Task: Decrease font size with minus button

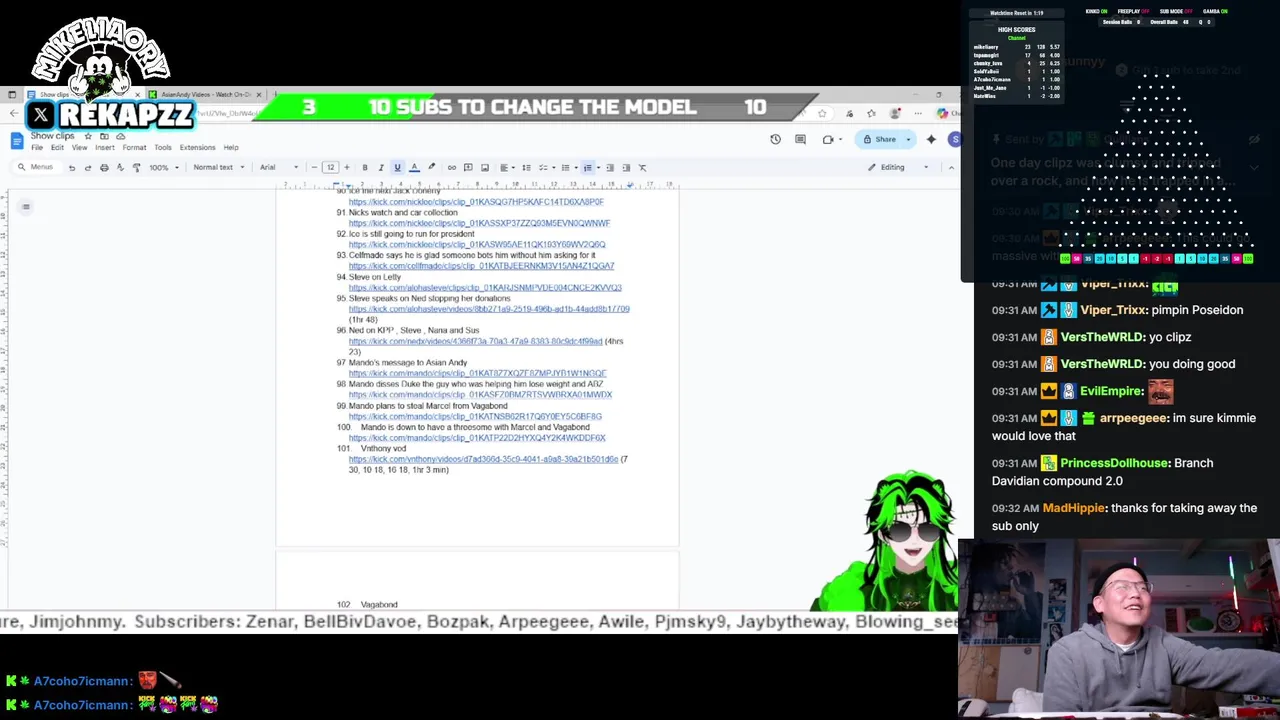Action: tap(314, 168)
